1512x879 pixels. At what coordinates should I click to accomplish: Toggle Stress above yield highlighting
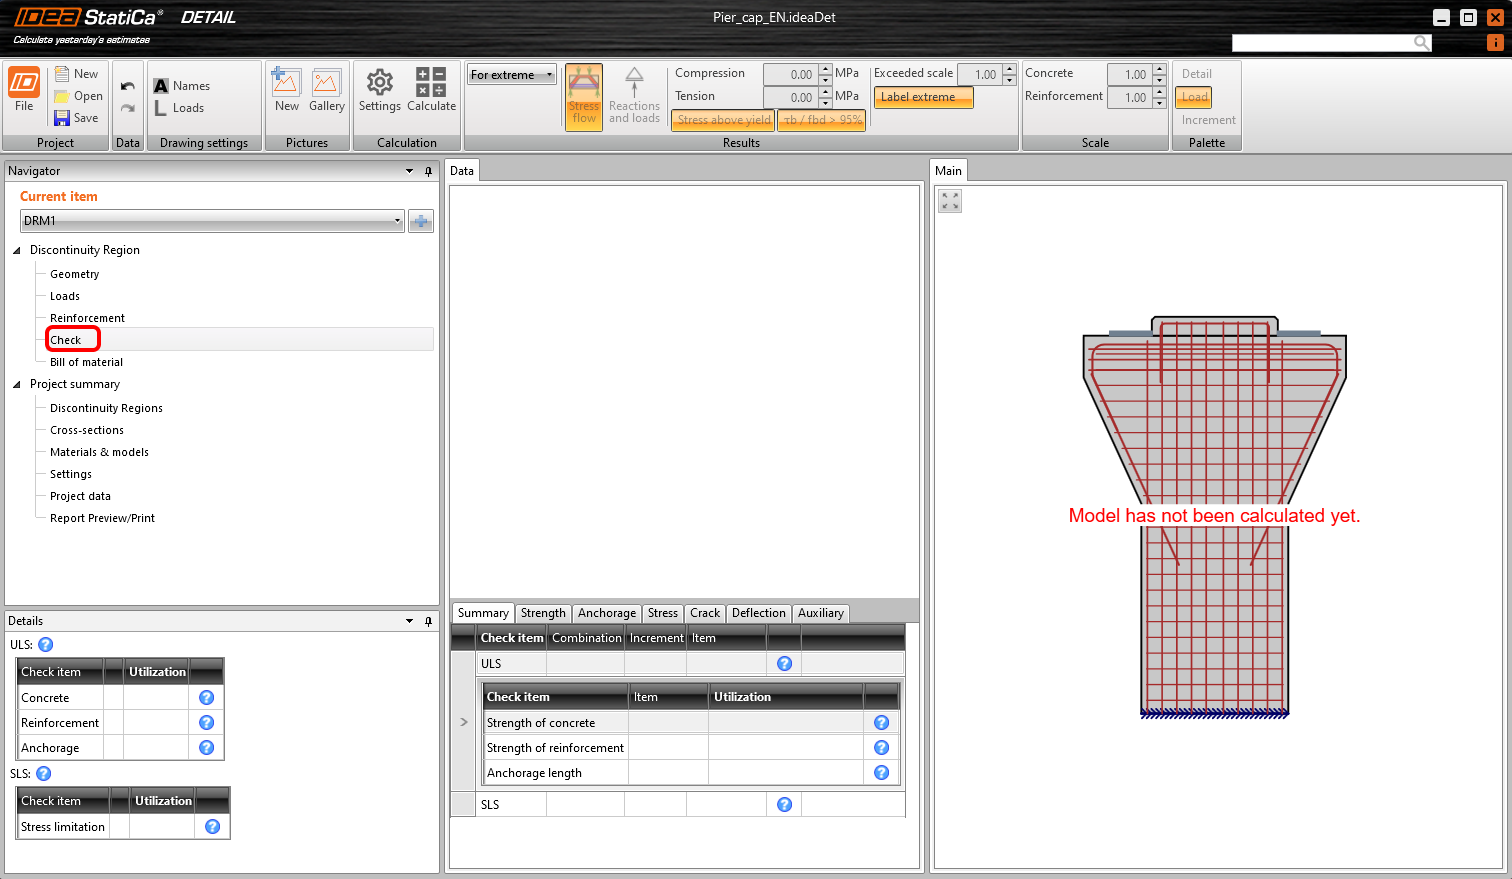pos(723,120)
